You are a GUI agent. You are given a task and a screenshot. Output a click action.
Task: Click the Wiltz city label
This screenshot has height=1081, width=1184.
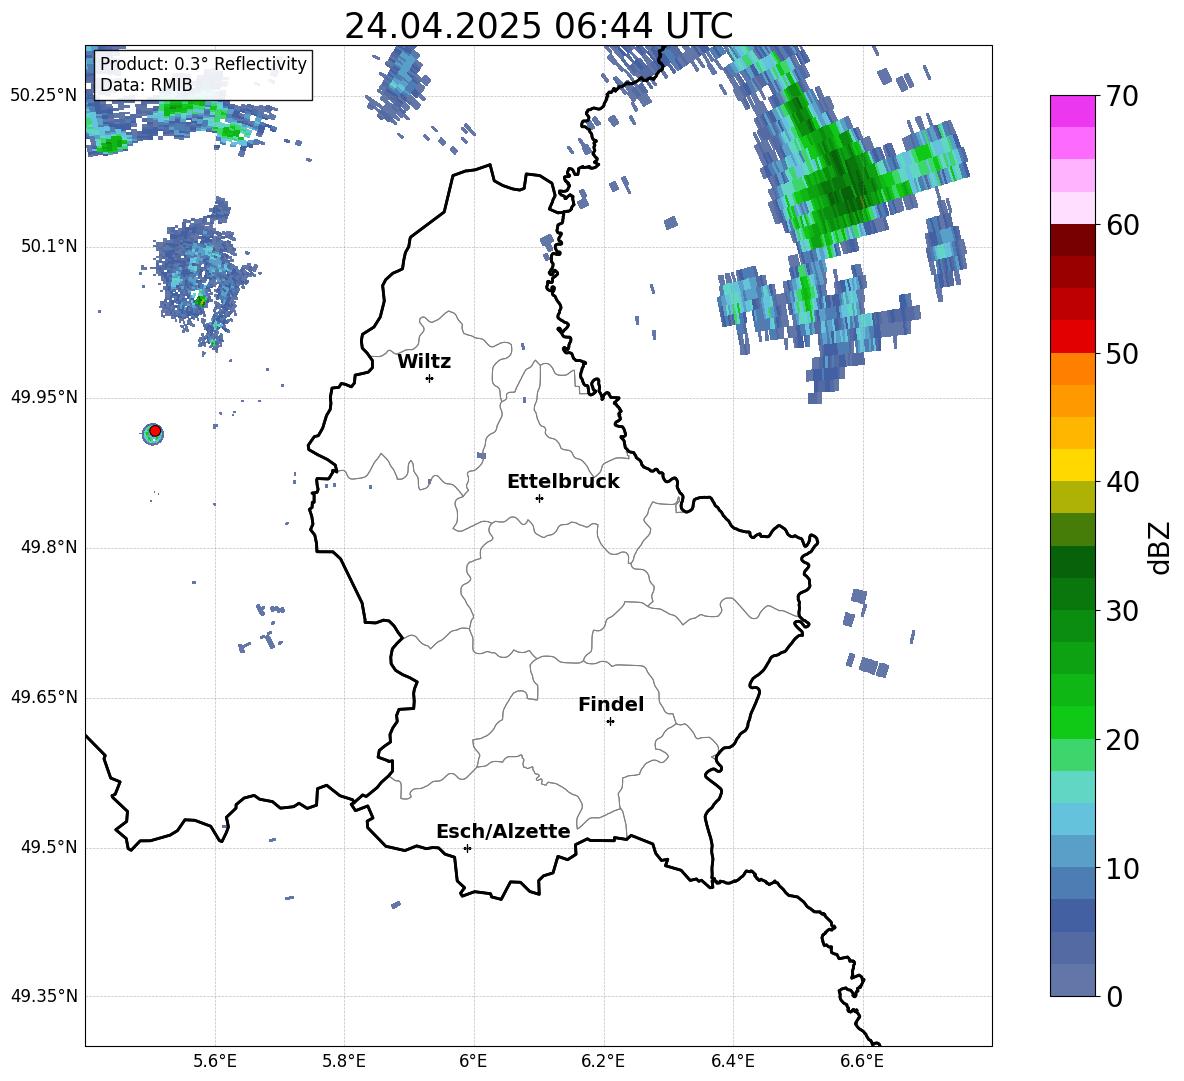(424, 362)
